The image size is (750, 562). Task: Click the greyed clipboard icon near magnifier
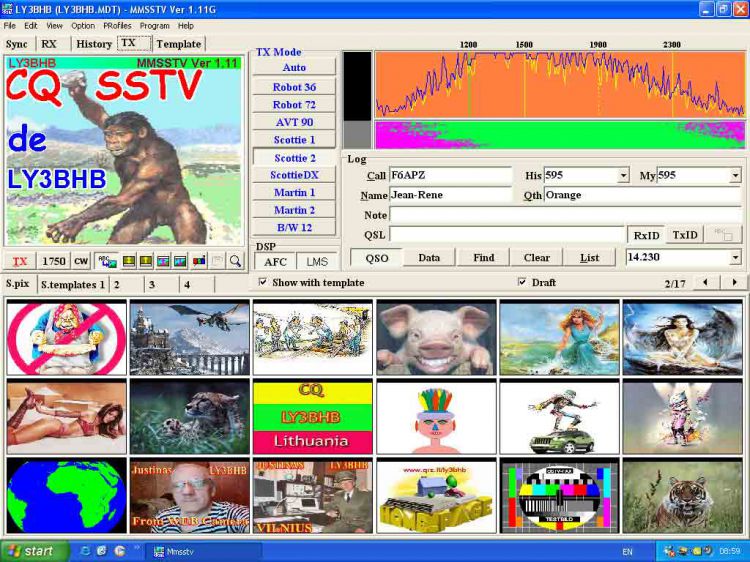pyautogui.click(x=217, y=261)
